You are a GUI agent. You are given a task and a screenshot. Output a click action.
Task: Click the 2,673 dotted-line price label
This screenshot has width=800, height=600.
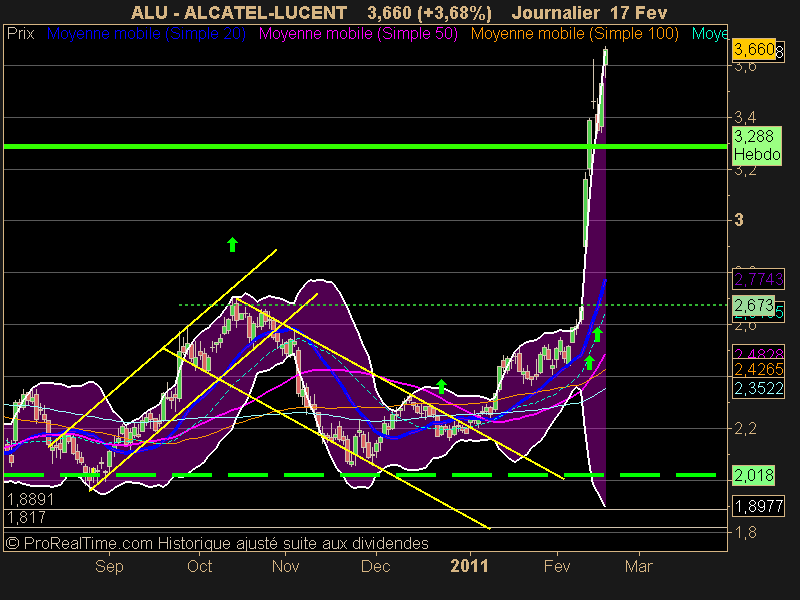(754, 305)
